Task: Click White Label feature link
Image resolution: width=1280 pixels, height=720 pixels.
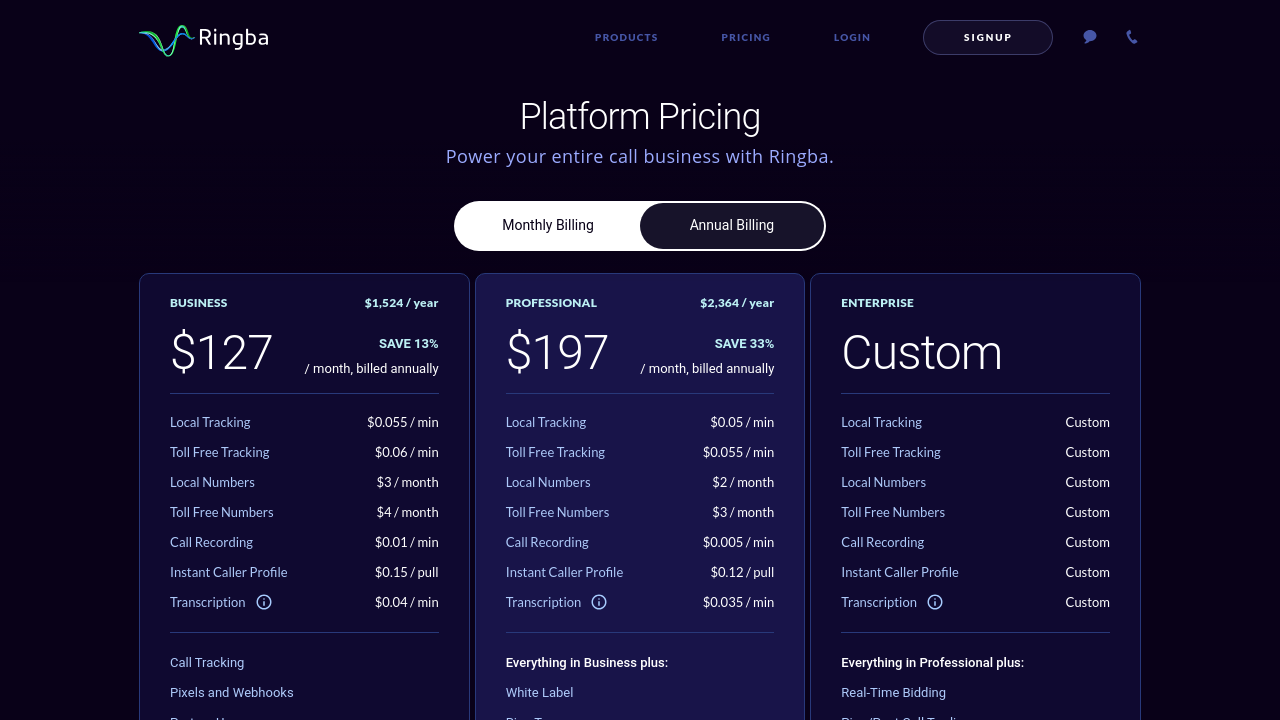Action: click(539, 692)
